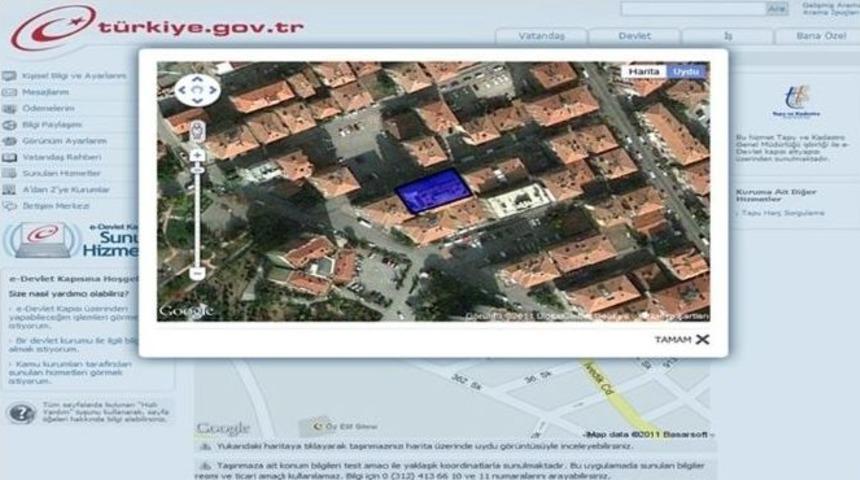Open the Devlet tab
860x480 pixels.
coord(635,36)
